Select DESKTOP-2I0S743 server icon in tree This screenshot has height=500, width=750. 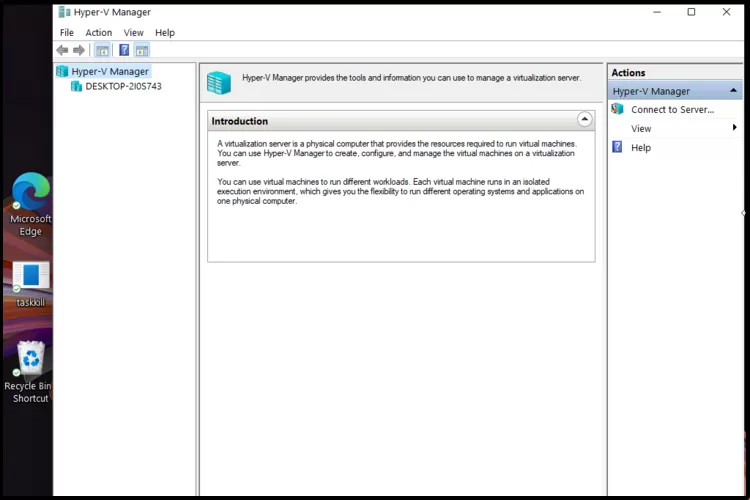(76, 86)
